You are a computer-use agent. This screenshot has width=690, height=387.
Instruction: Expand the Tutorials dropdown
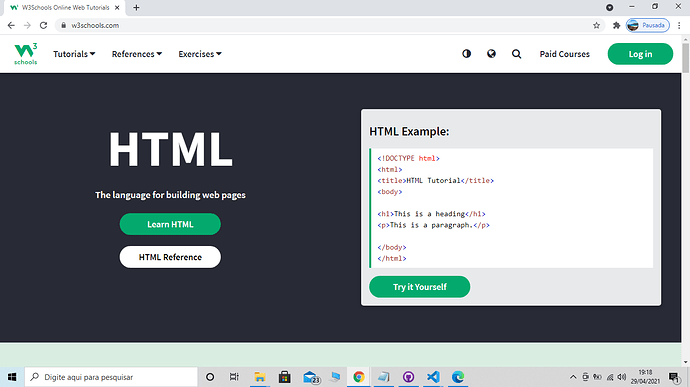(74, 54)
